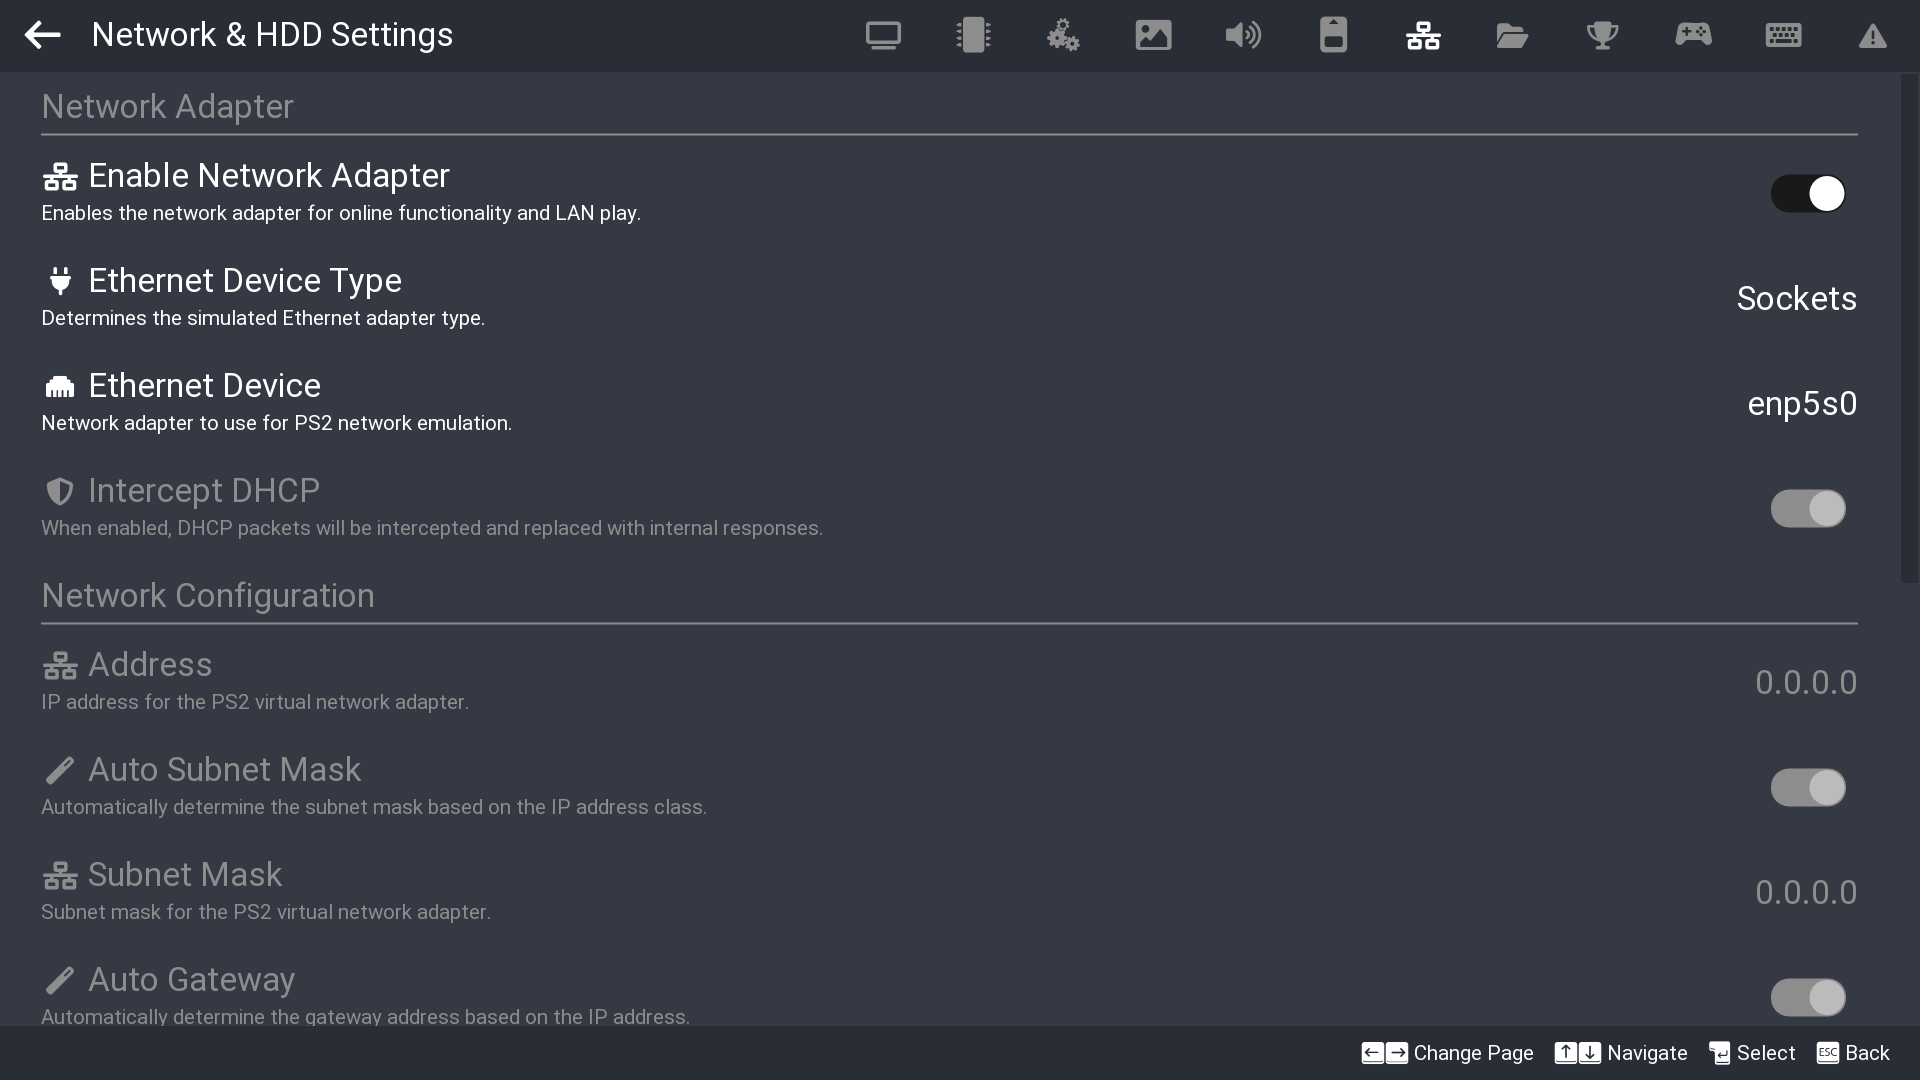The height and width of the screenshot is (1080, 1920).
Task: Open Advanced settings warning icon
Action: tap(1872, 37)
